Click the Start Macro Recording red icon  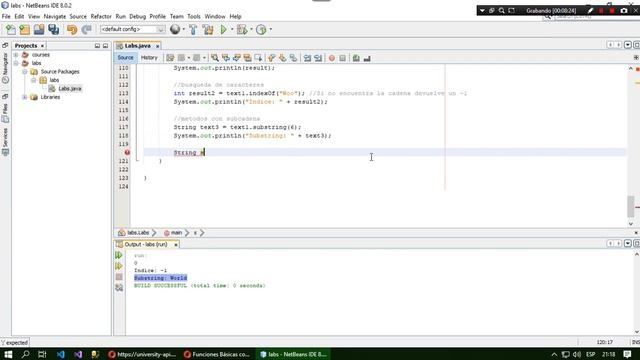coord(332,58)
